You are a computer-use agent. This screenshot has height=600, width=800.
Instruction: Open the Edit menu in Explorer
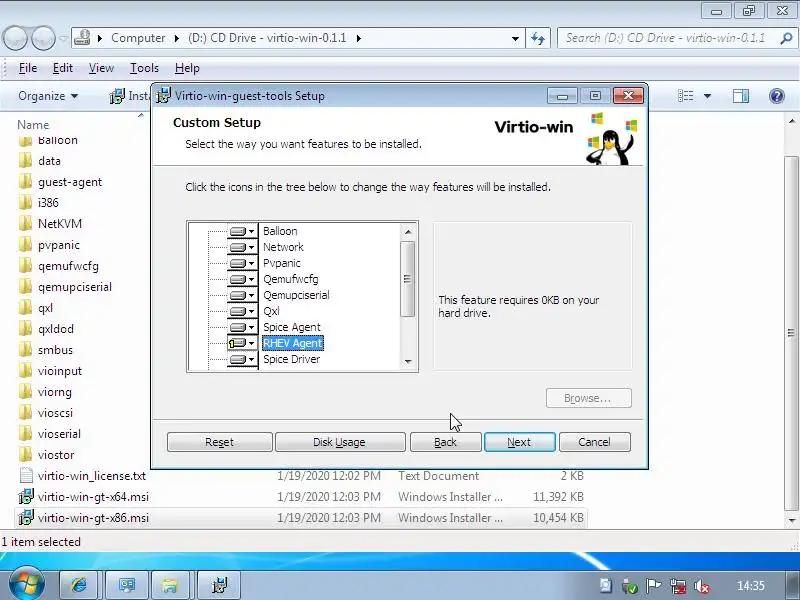pyautogui.click(x=63, y=68)
